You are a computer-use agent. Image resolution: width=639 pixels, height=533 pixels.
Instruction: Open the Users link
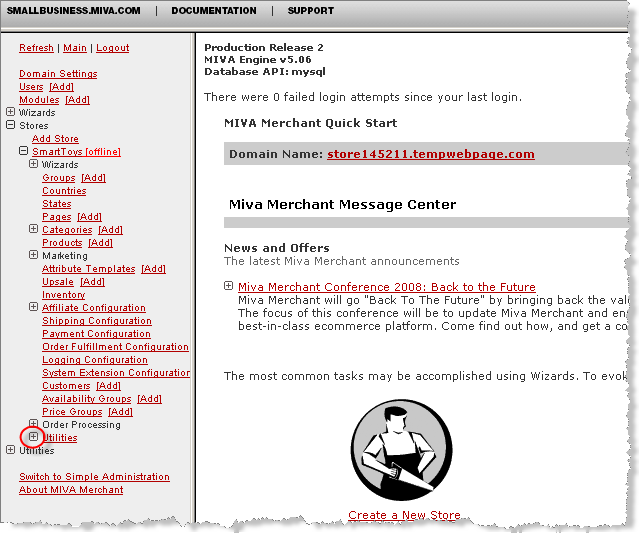click(31, 87)
